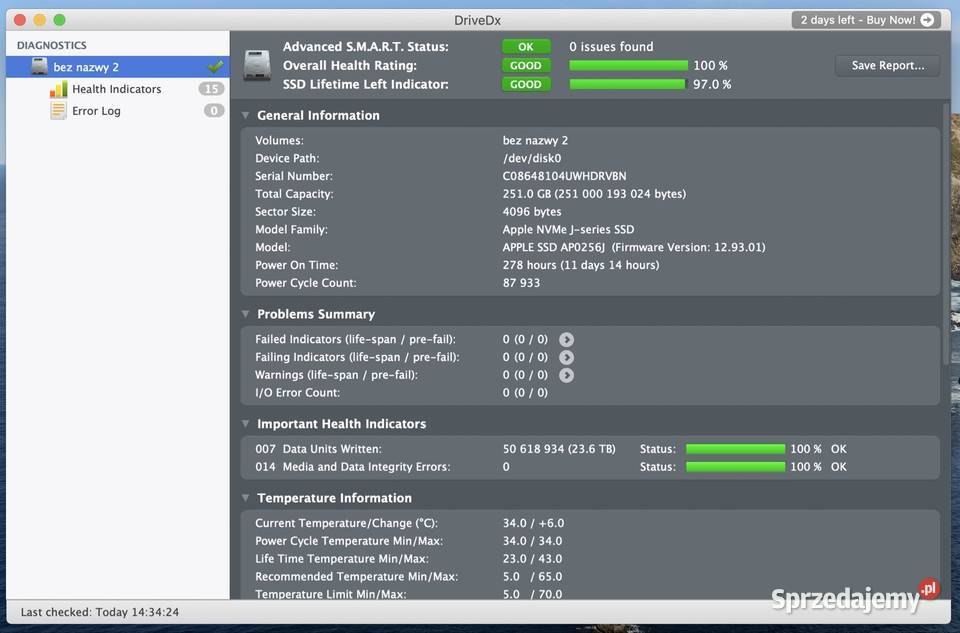Click the 007 Data Units Written label
This screenshot has width=960, height=633.
318,449
